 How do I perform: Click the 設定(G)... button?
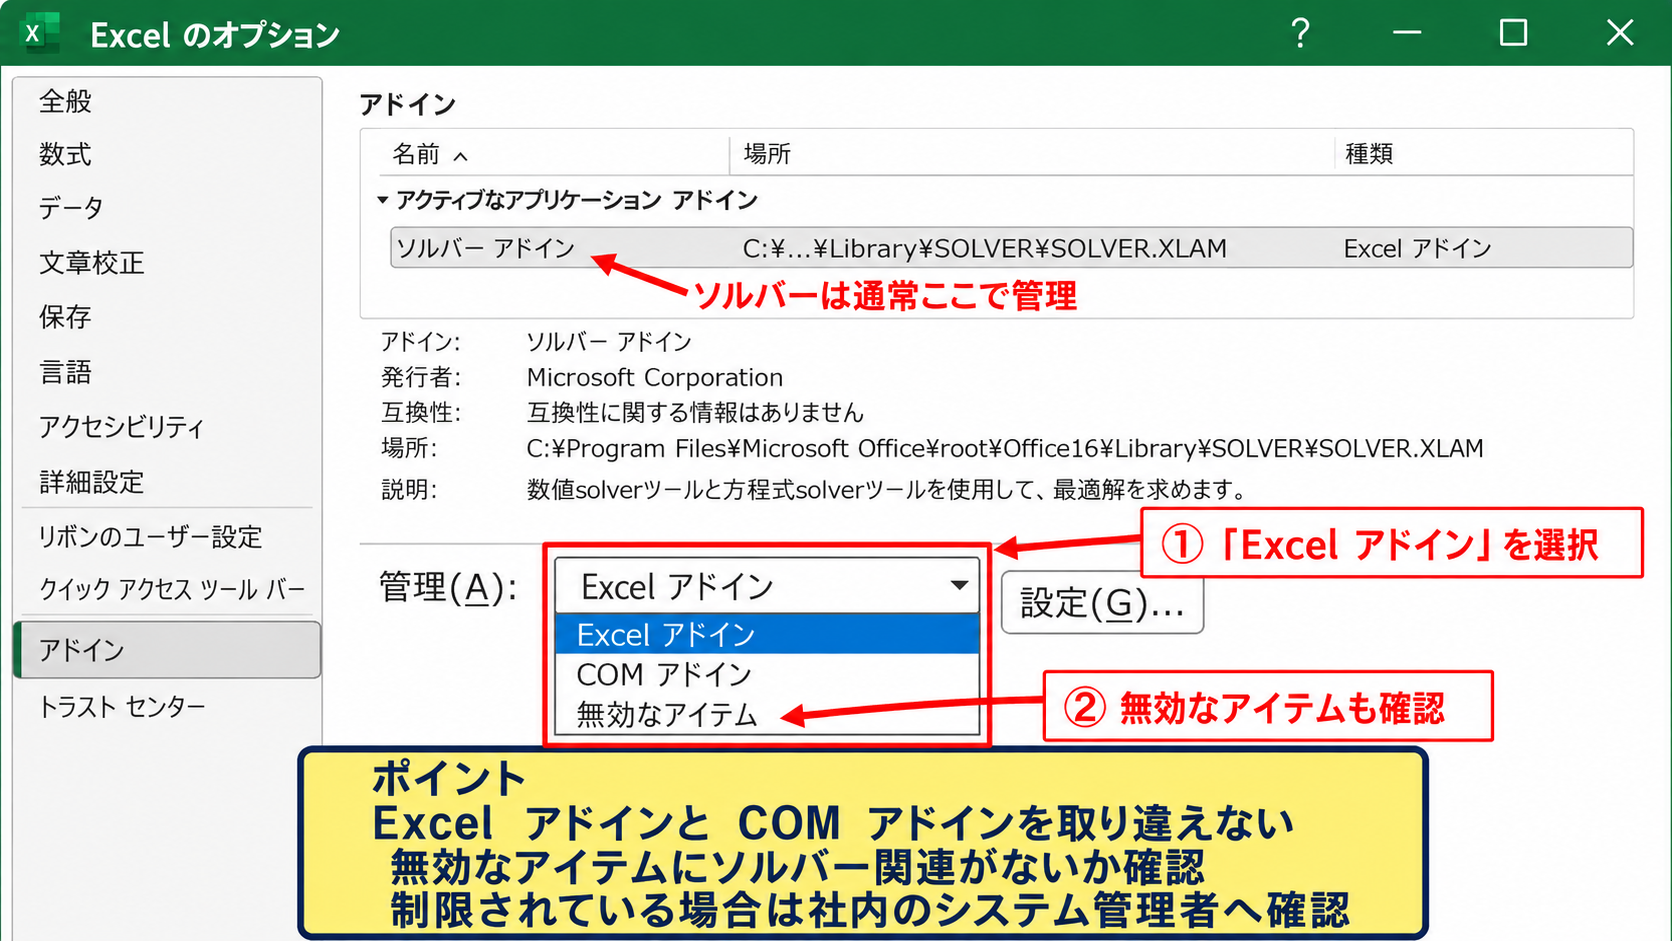coord(1102,602)
